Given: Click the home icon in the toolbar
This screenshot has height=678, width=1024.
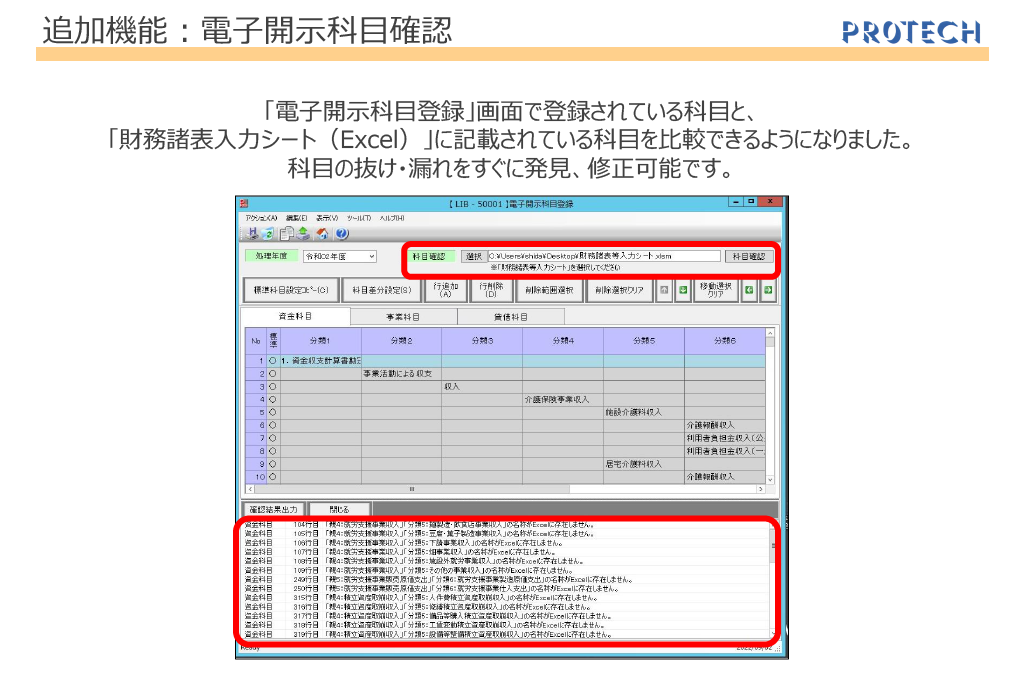Looking at the screenshot, I should point(322,233).
